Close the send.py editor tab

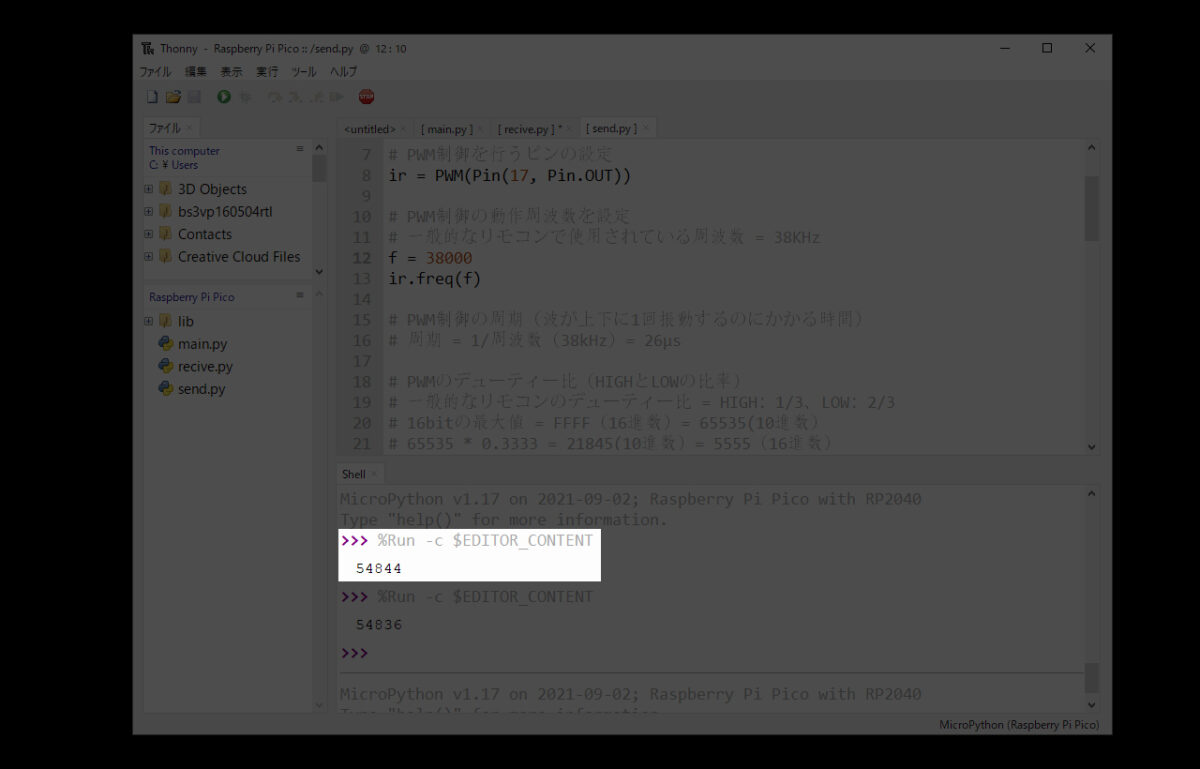click(x=647, y=129)
